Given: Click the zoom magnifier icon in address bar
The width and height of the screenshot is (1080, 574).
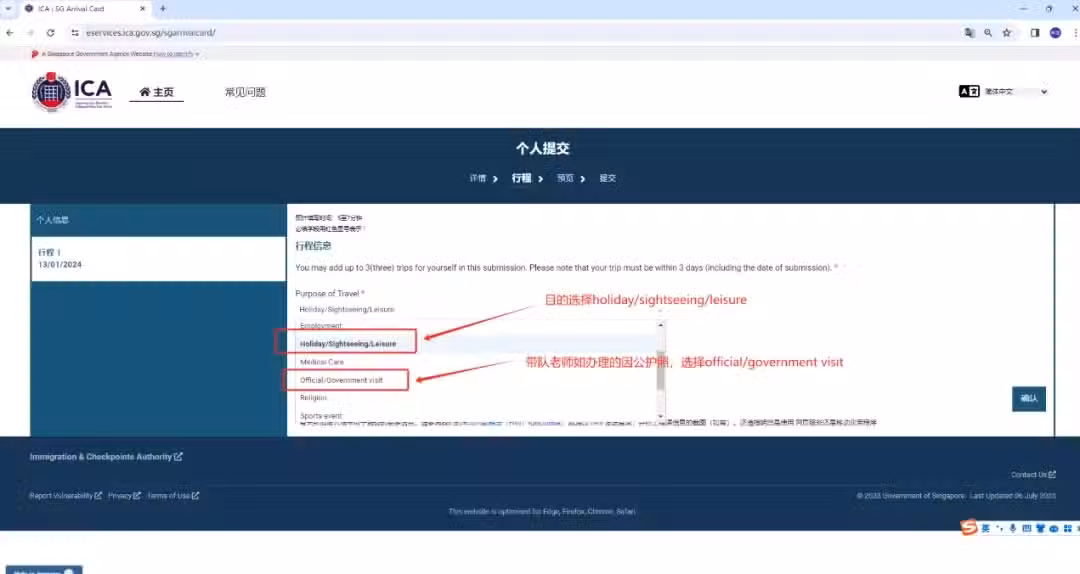Looking at the screenshot, I should click(x=988, y=32).
